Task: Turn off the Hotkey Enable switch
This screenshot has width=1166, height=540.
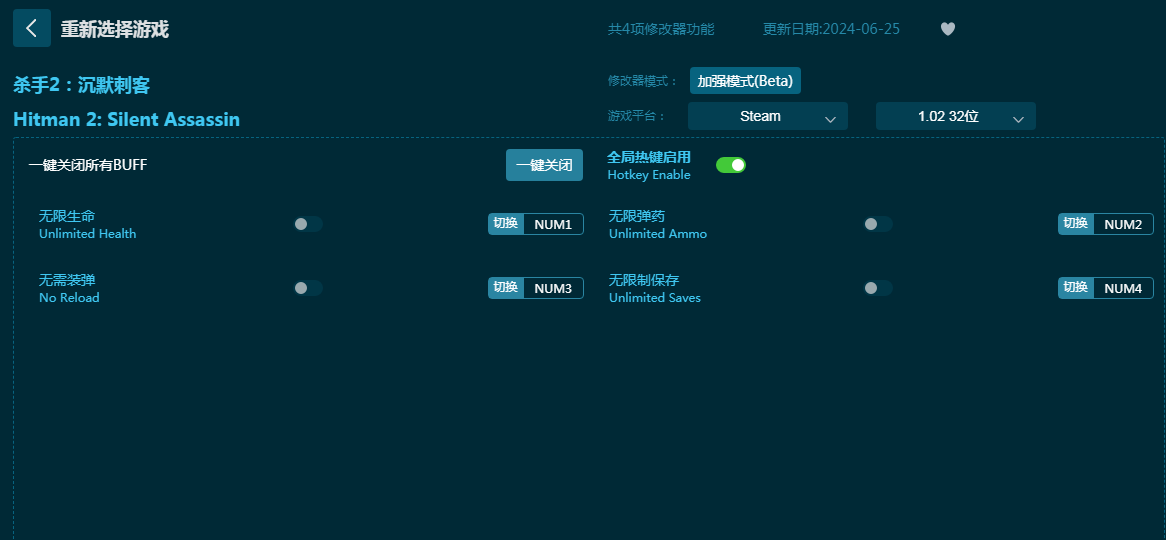Action: (731, 165)
